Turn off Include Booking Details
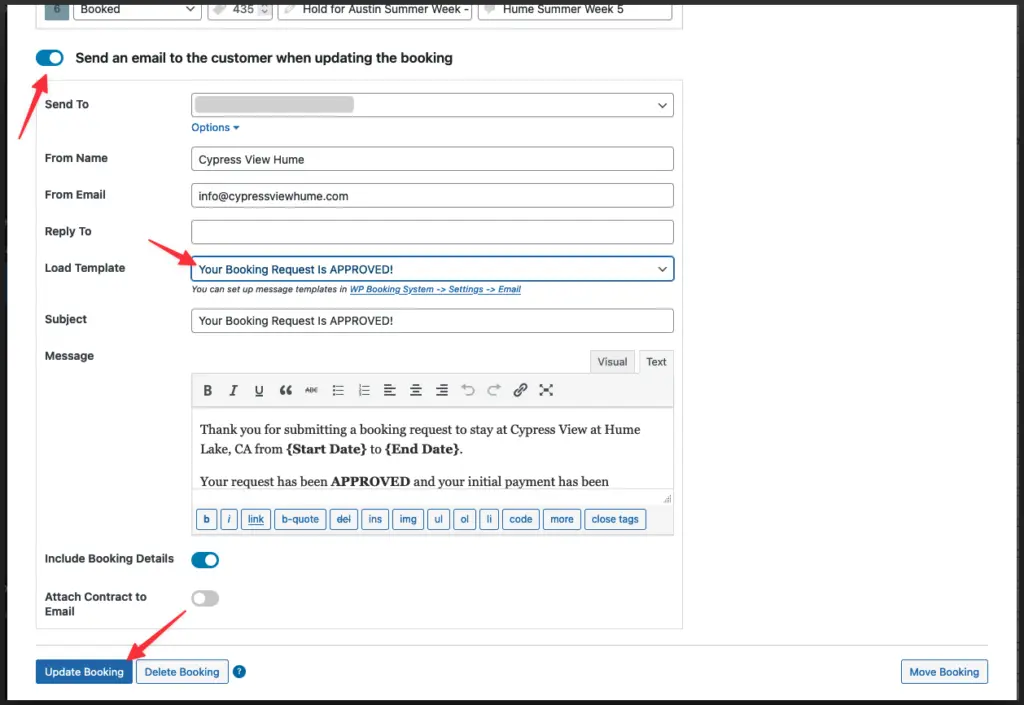Image resolution: width=1024 pixels, height=705 pixels. tap(205, 560)
